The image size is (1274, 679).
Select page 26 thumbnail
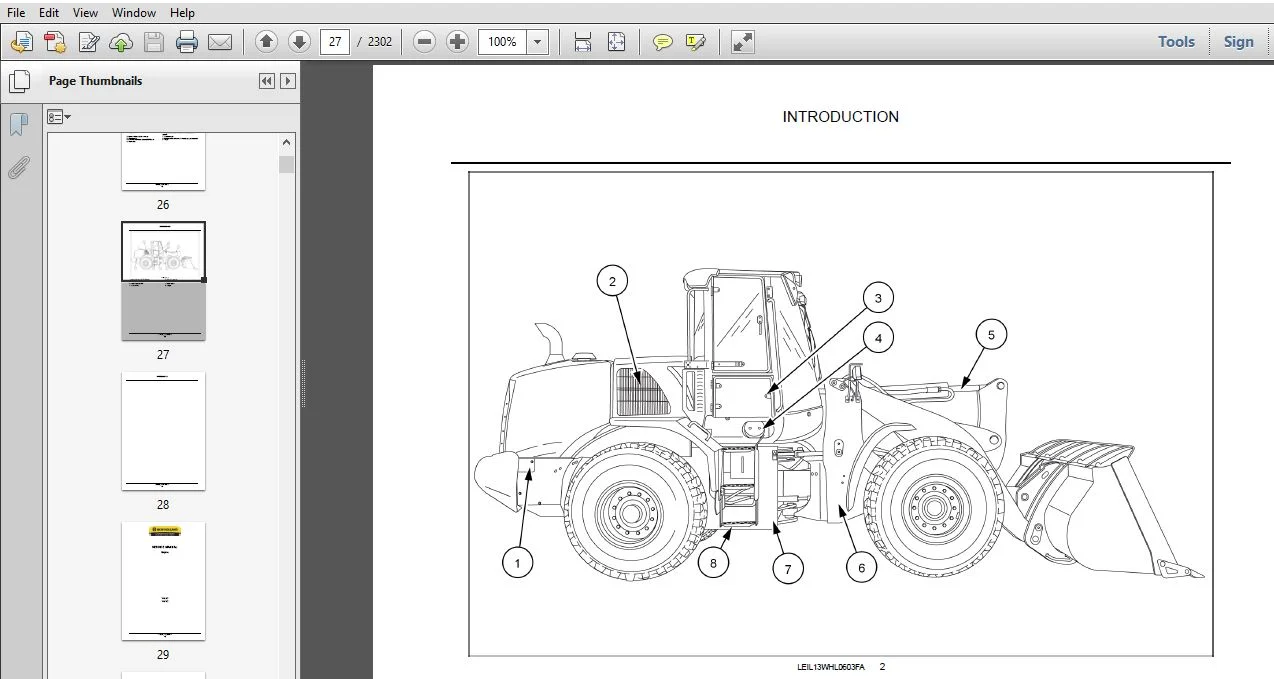(x=163, y=161)
